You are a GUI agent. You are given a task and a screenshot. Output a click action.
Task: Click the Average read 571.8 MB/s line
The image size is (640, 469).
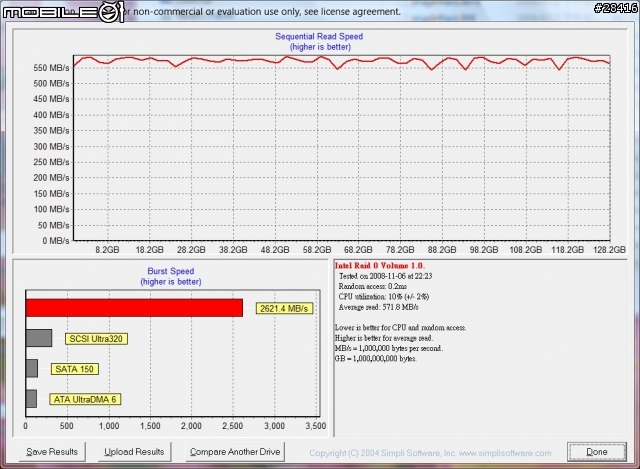pyautogui.click(x=378, y=307)
